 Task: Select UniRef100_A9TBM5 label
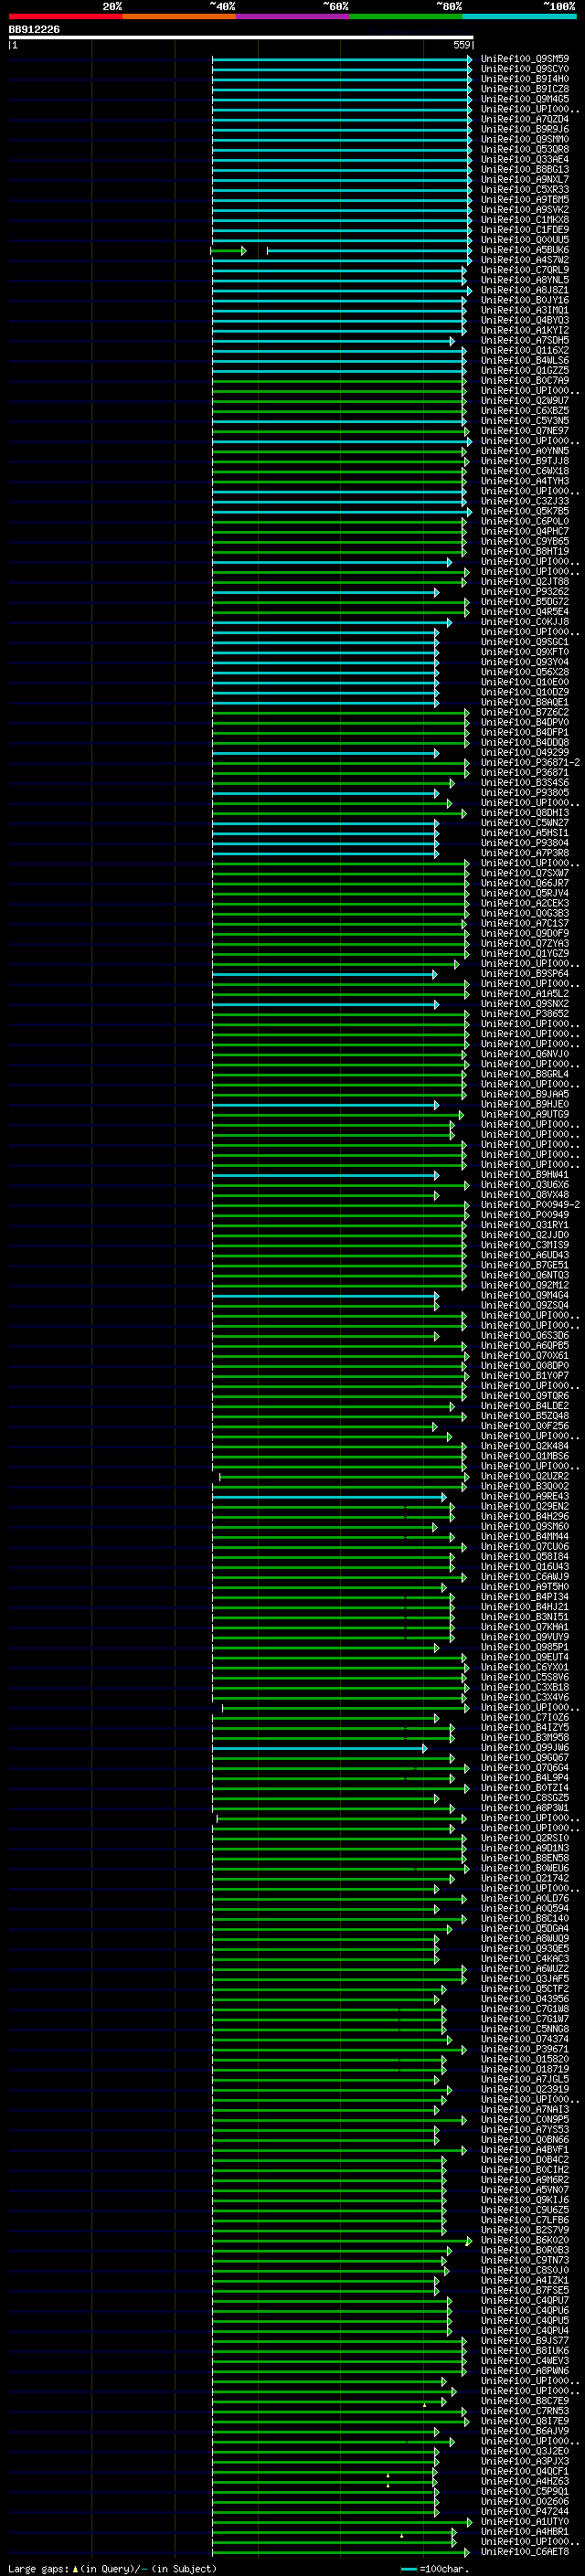coord(525,200)
